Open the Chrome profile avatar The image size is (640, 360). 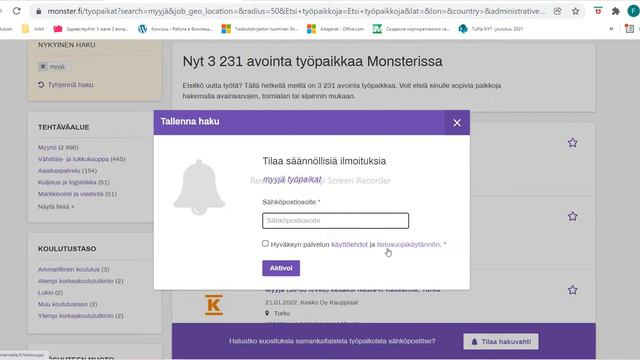coord(633,11)
